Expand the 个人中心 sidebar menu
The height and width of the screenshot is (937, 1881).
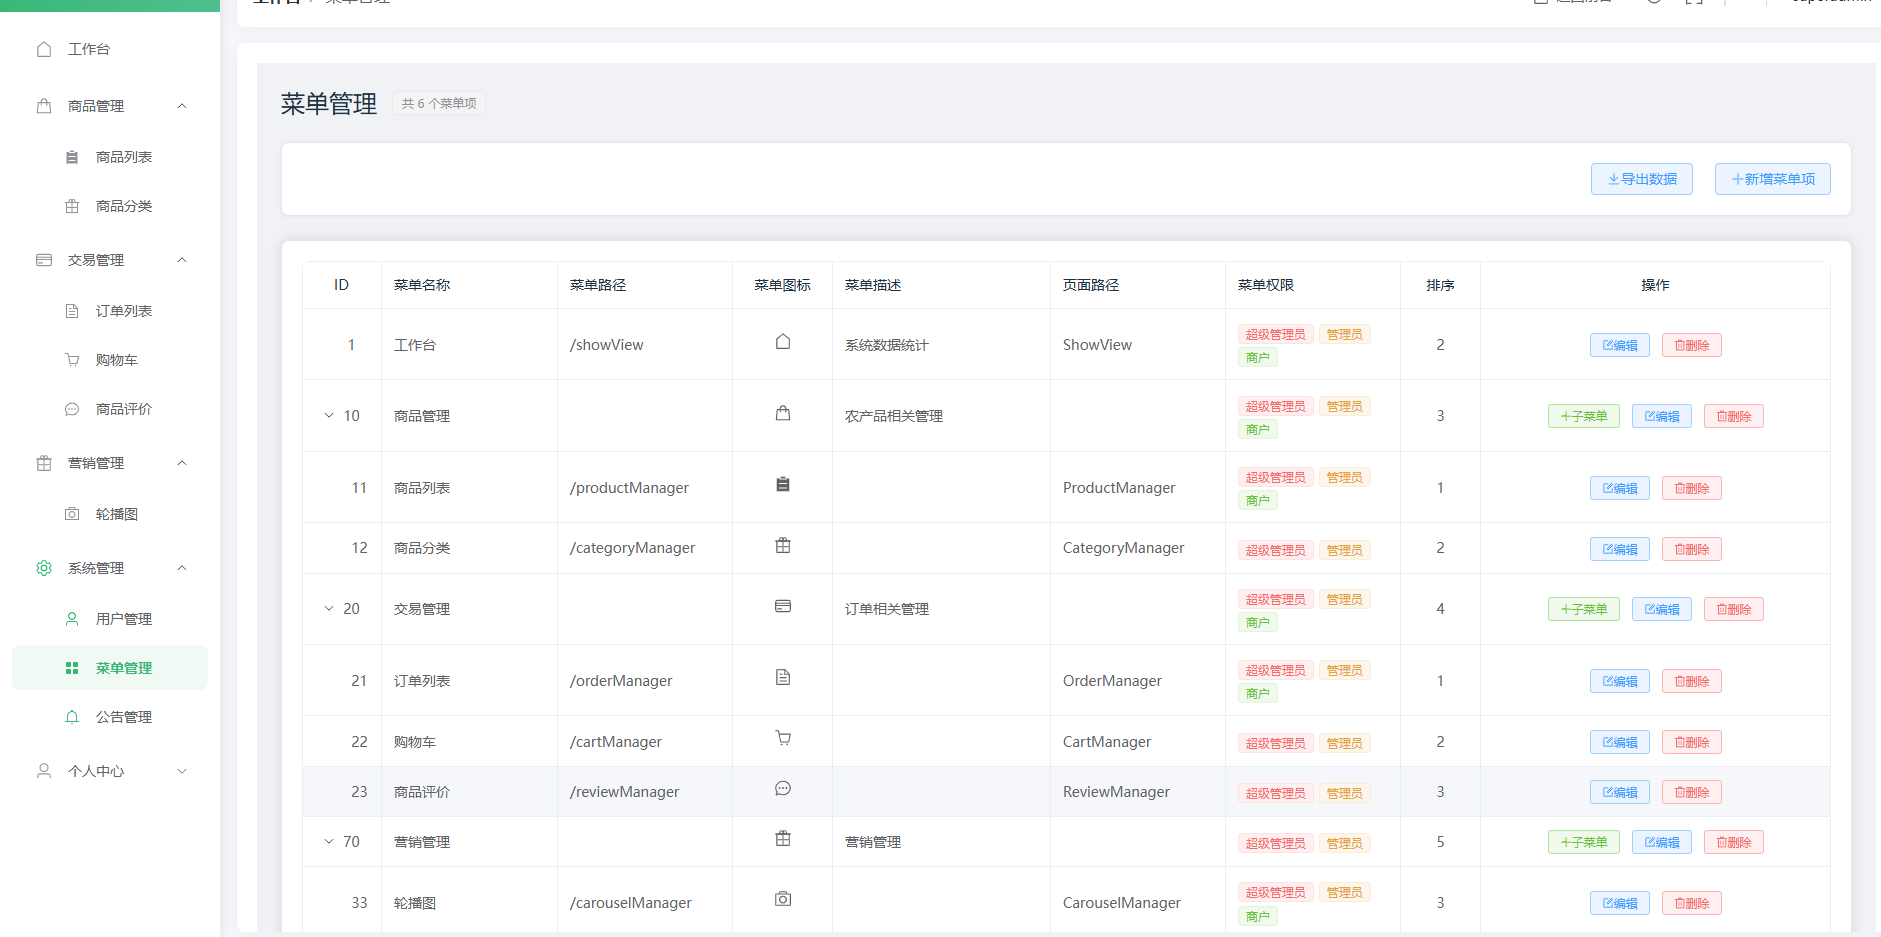(x=182, y=771)
